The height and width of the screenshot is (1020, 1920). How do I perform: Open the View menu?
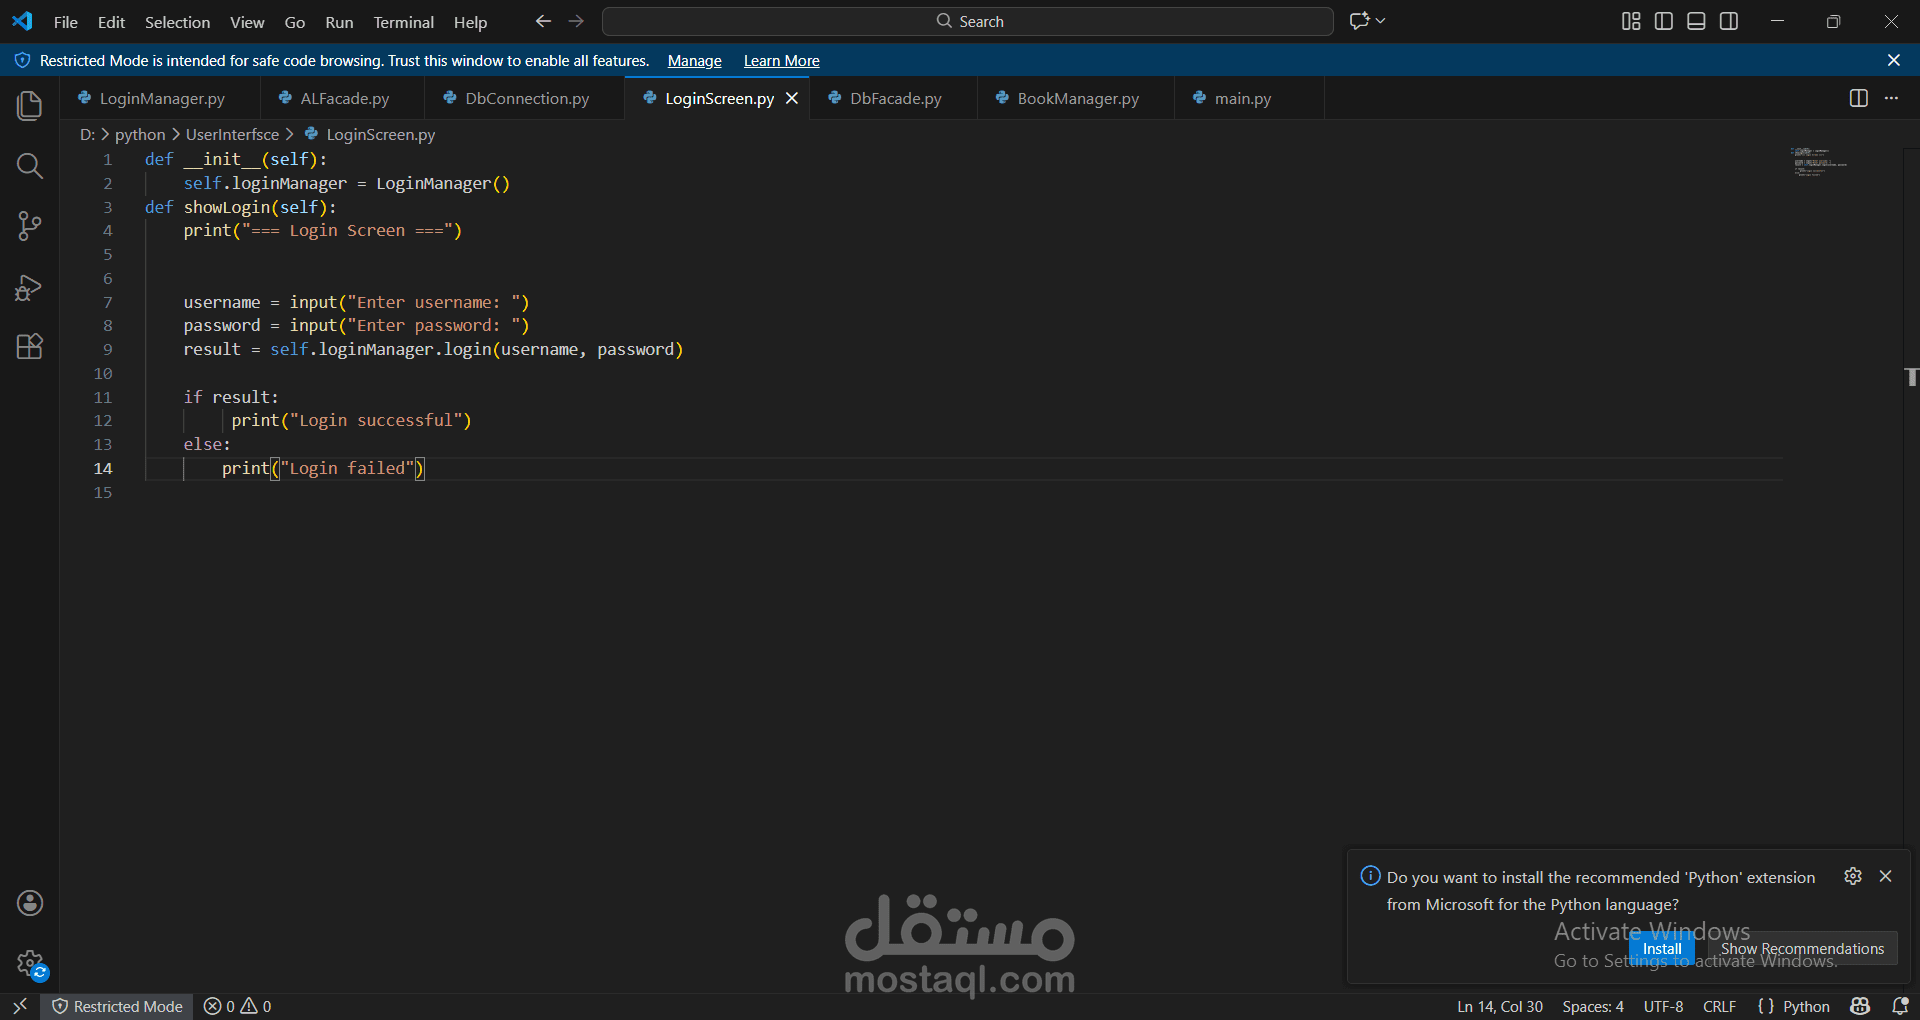coord(247,22)
